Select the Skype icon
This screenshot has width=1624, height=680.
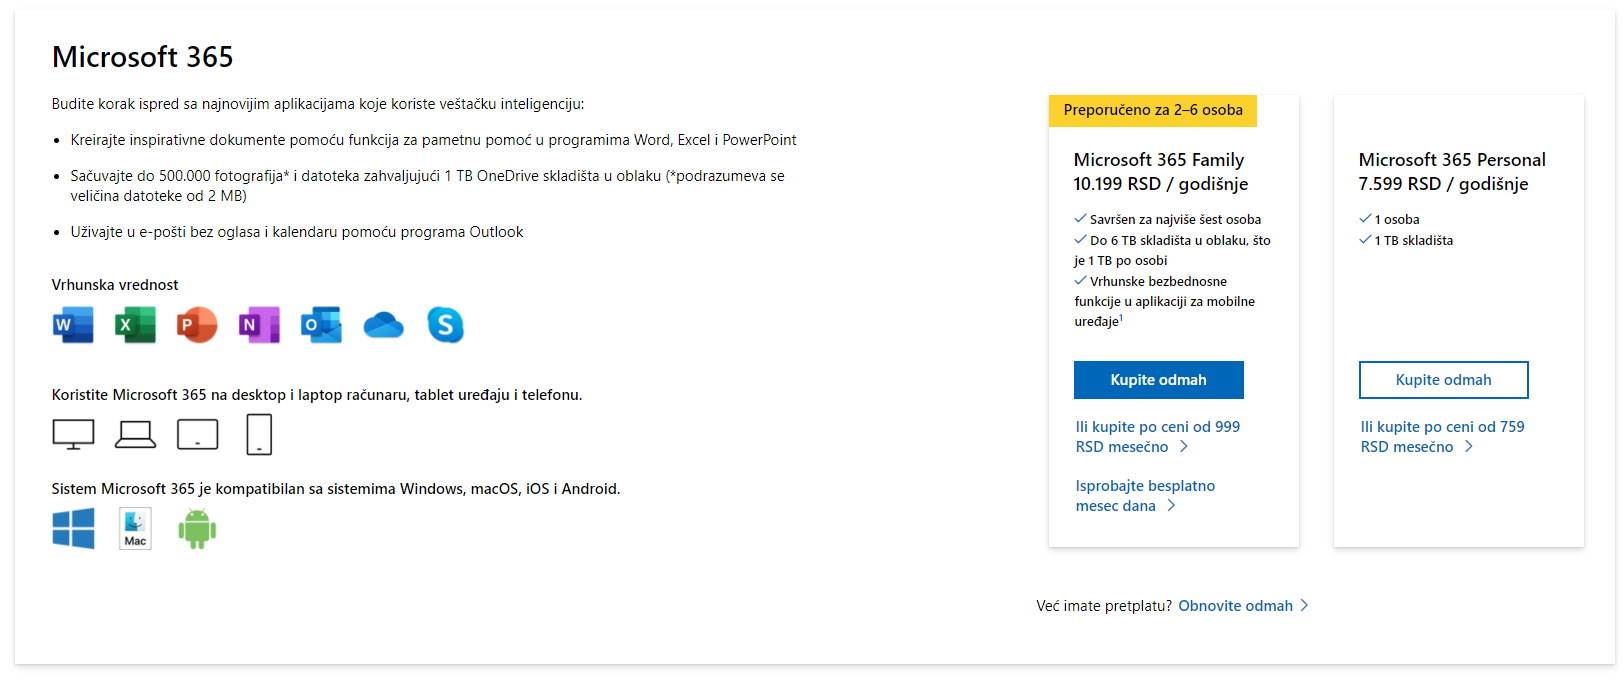(446, 324)
